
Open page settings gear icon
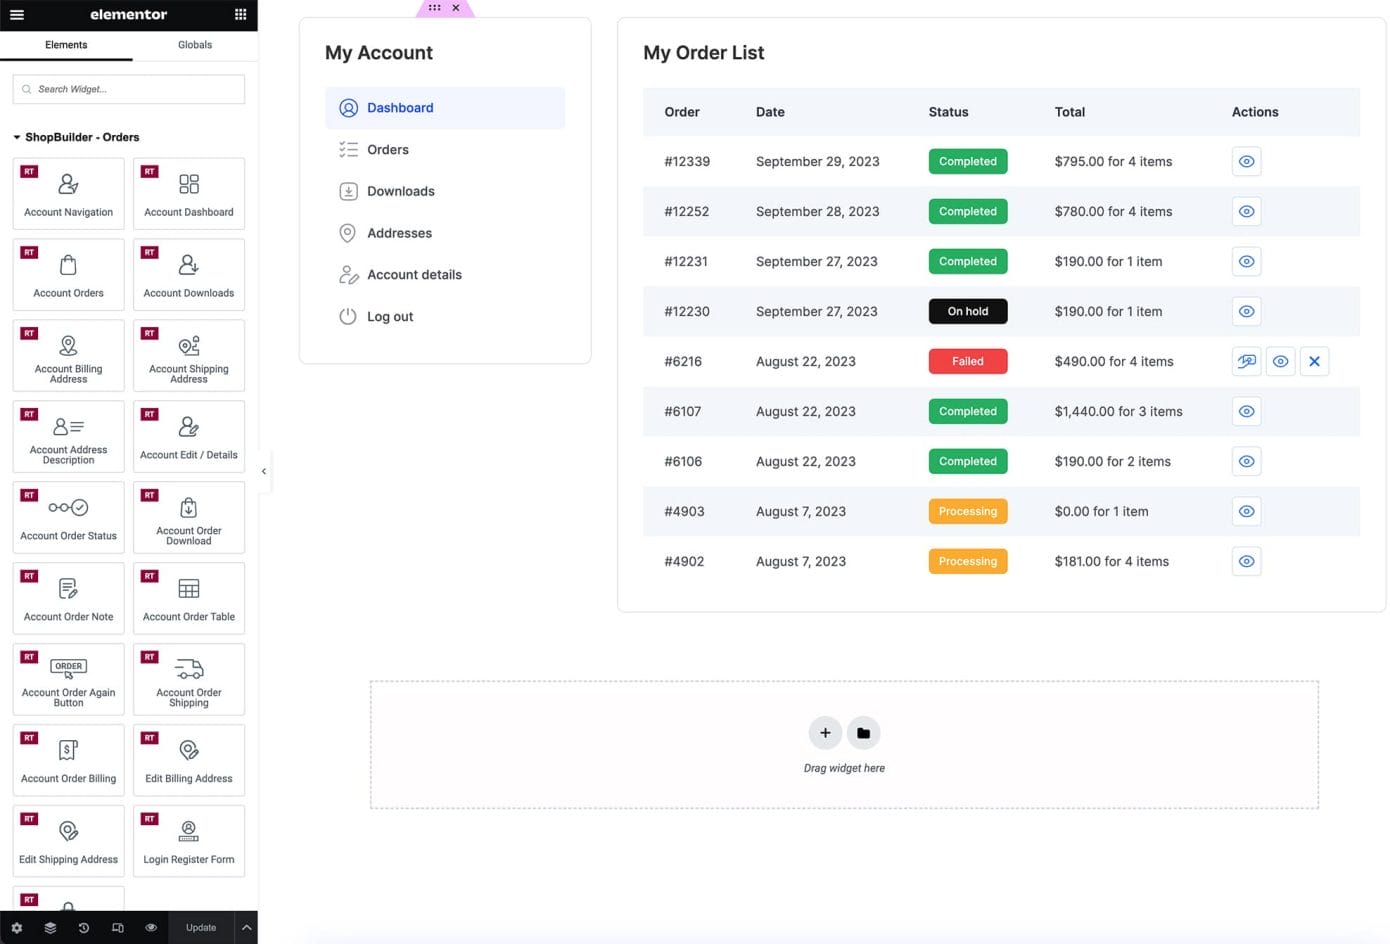coord(17,928)
